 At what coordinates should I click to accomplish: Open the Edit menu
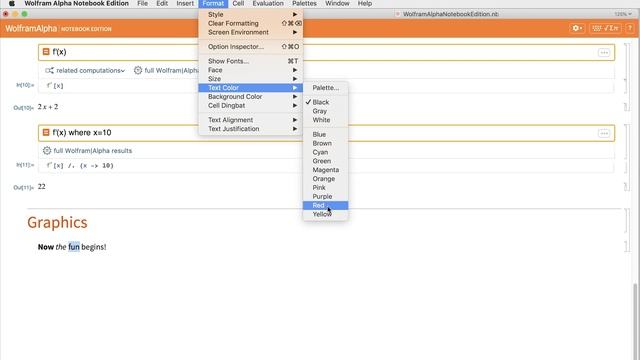(x=162, y=3)
